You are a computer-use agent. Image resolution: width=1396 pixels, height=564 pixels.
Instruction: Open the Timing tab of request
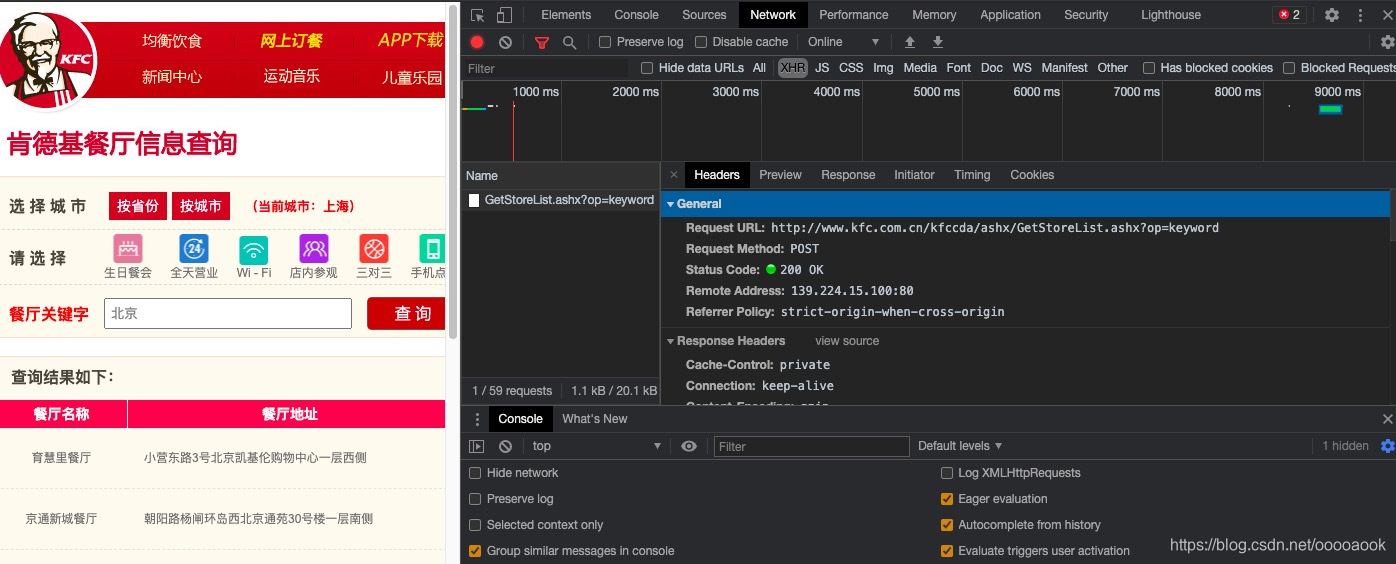click(x=972, y=174)
